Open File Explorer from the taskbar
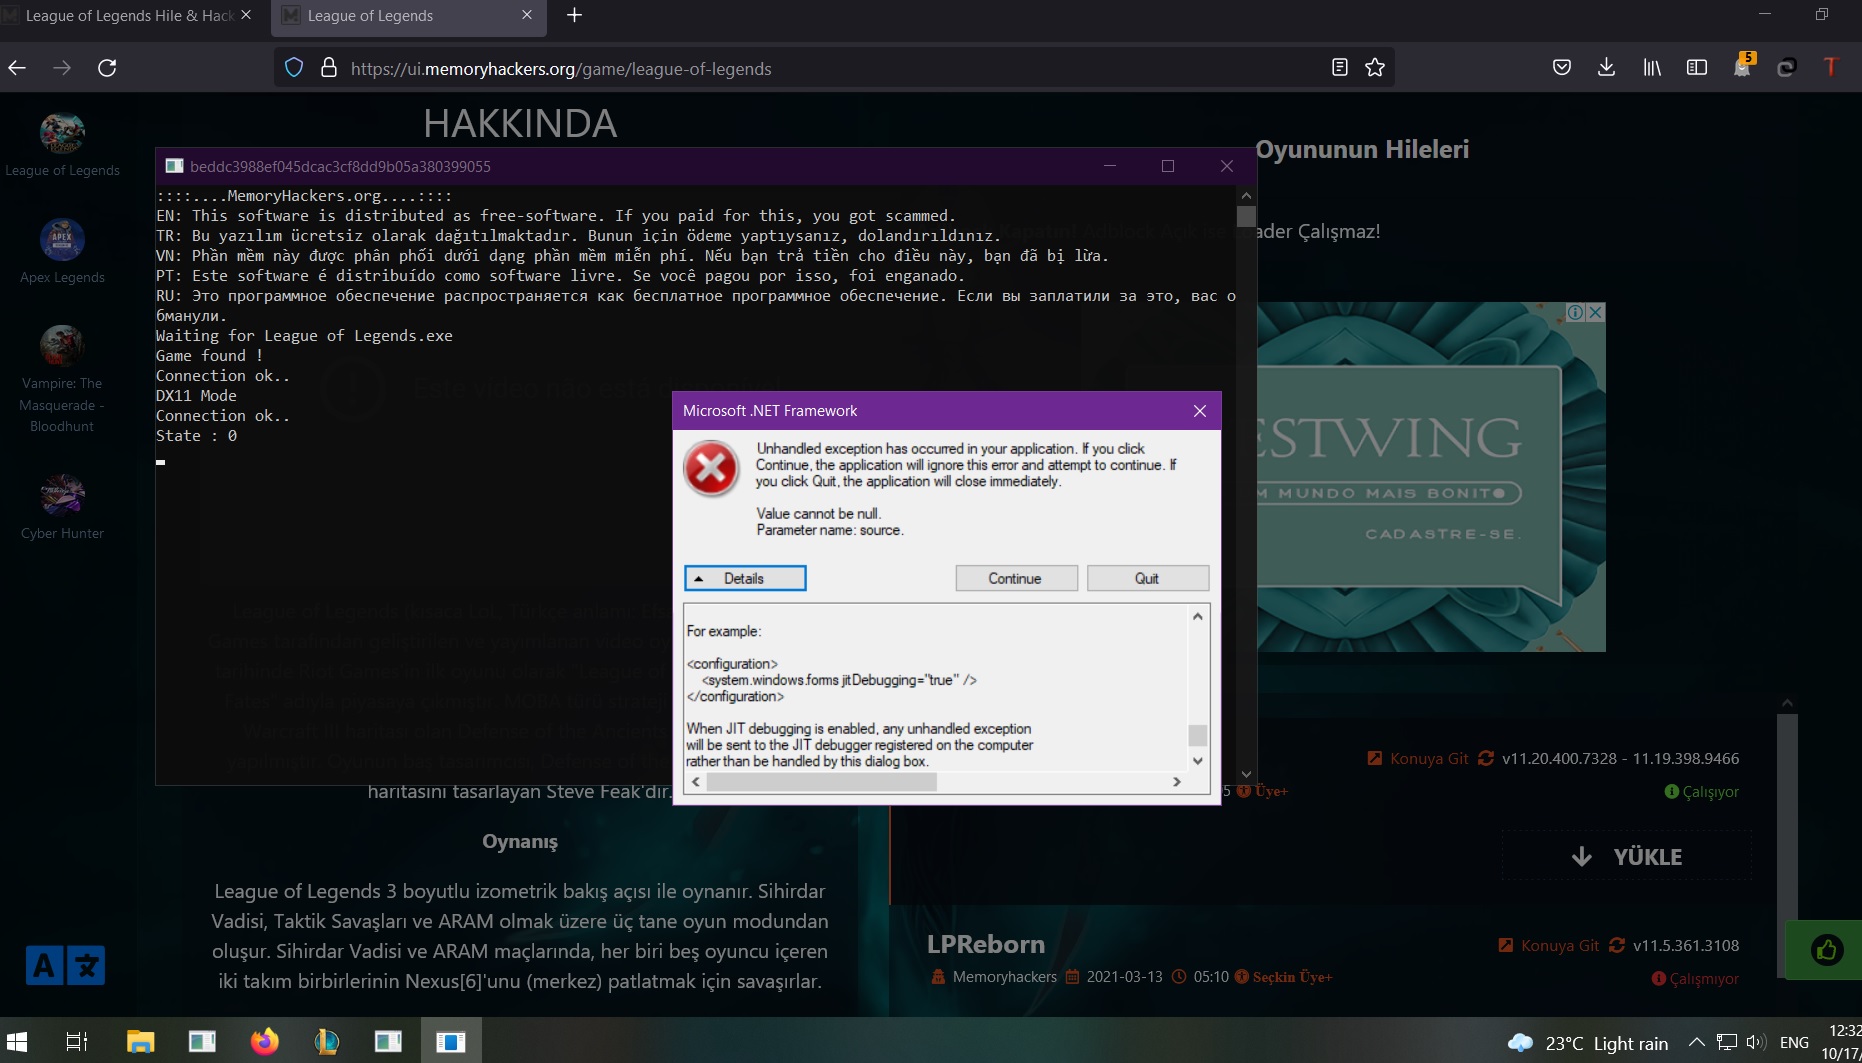Image resolution: width=1862 pixels, height=1063 pixels. pyautogui.click(x=140, y=1042)
